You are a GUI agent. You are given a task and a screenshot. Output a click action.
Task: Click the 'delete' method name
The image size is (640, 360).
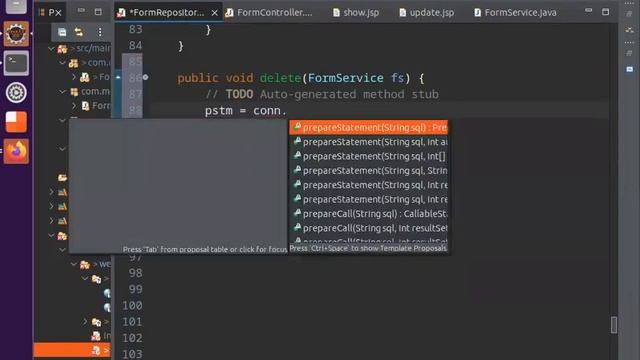[280, 78]
